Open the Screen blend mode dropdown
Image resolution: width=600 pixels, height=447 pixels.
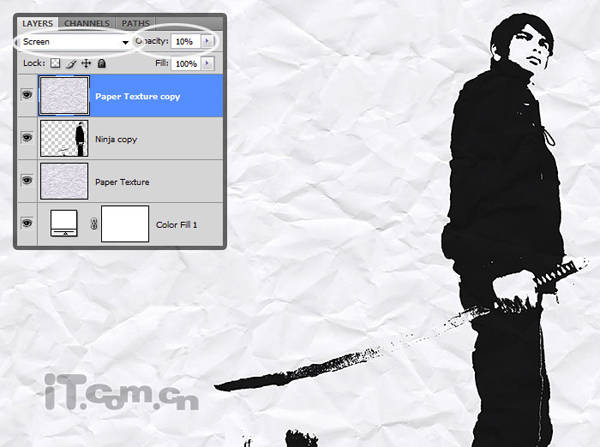tap(75, 42)
